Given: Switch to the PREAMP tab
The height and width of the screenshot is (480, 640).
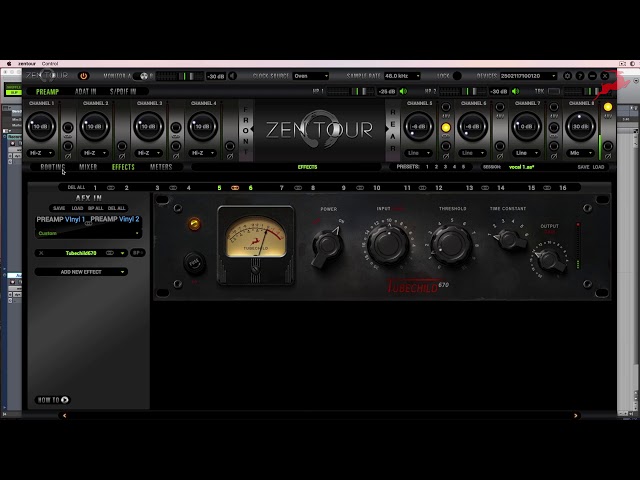Looking at the screenshot, I should pos(47,91).
